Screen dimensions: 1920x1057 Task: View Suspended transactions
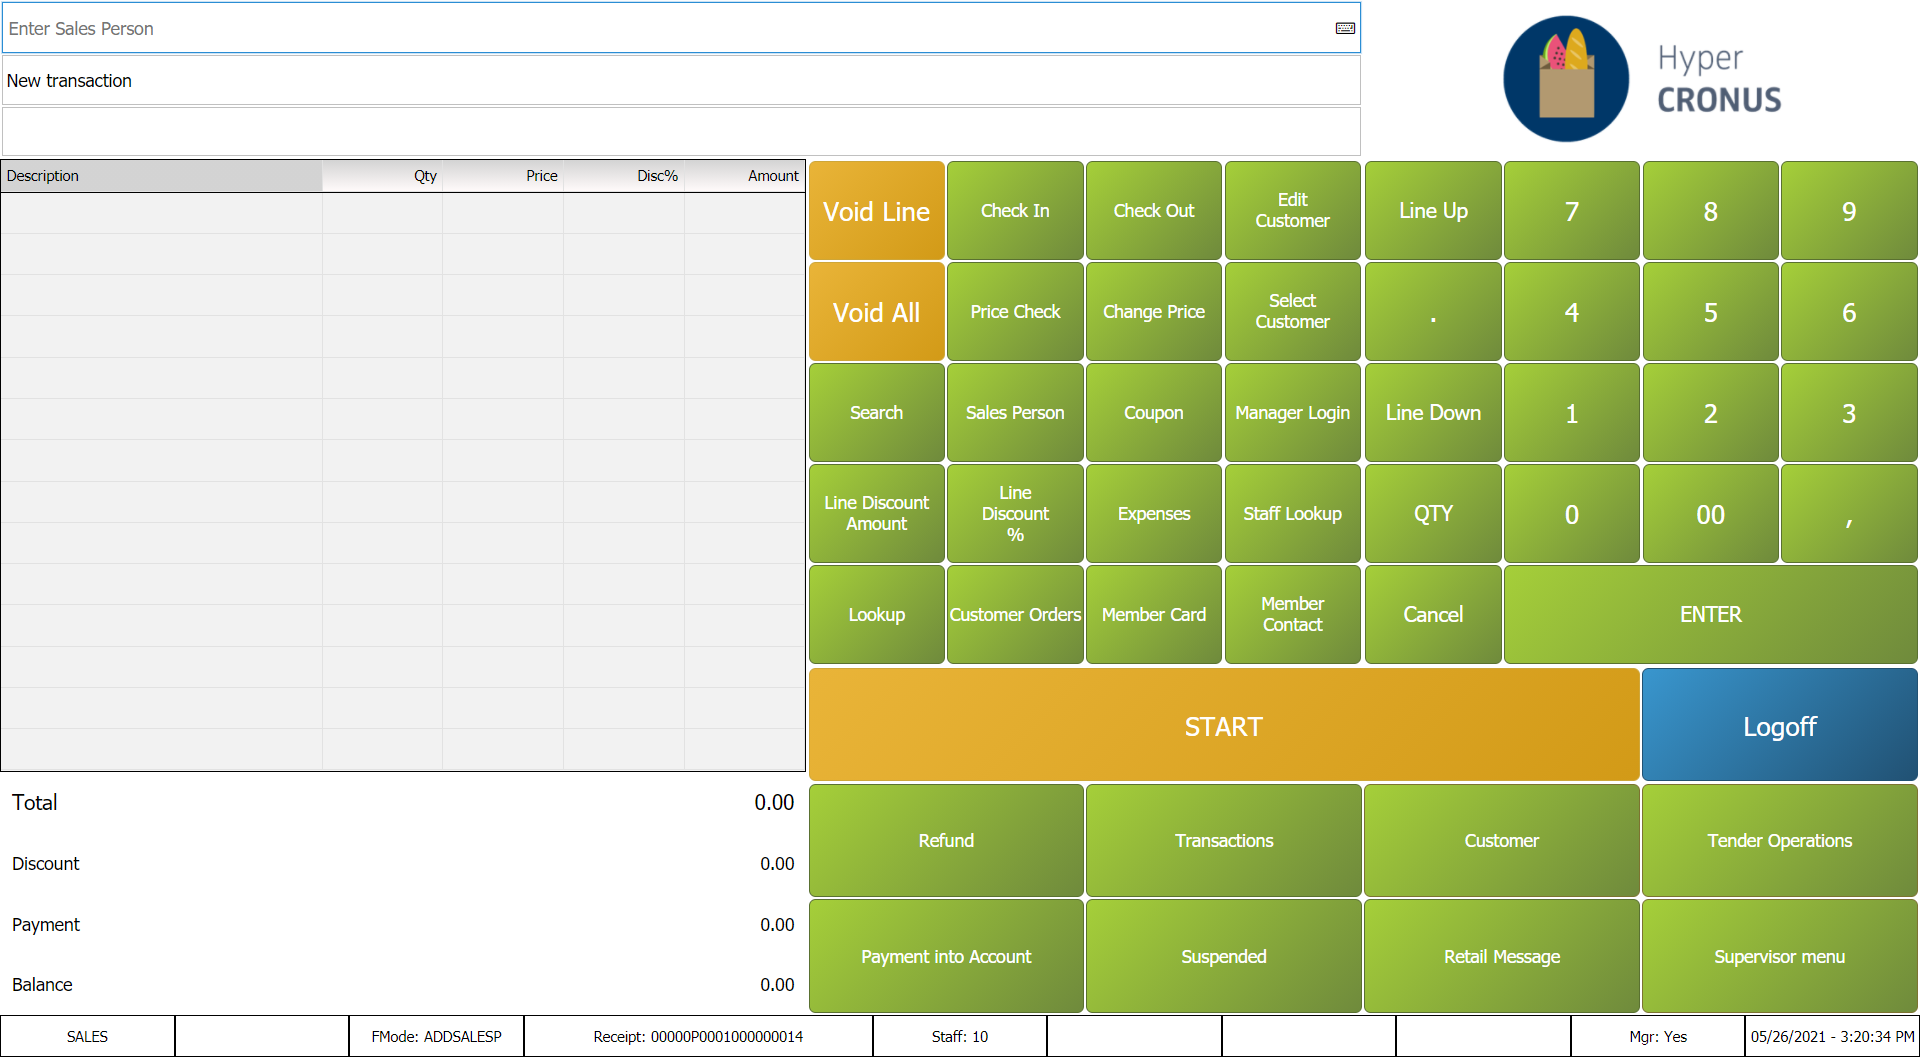(x=1223, y=956)
